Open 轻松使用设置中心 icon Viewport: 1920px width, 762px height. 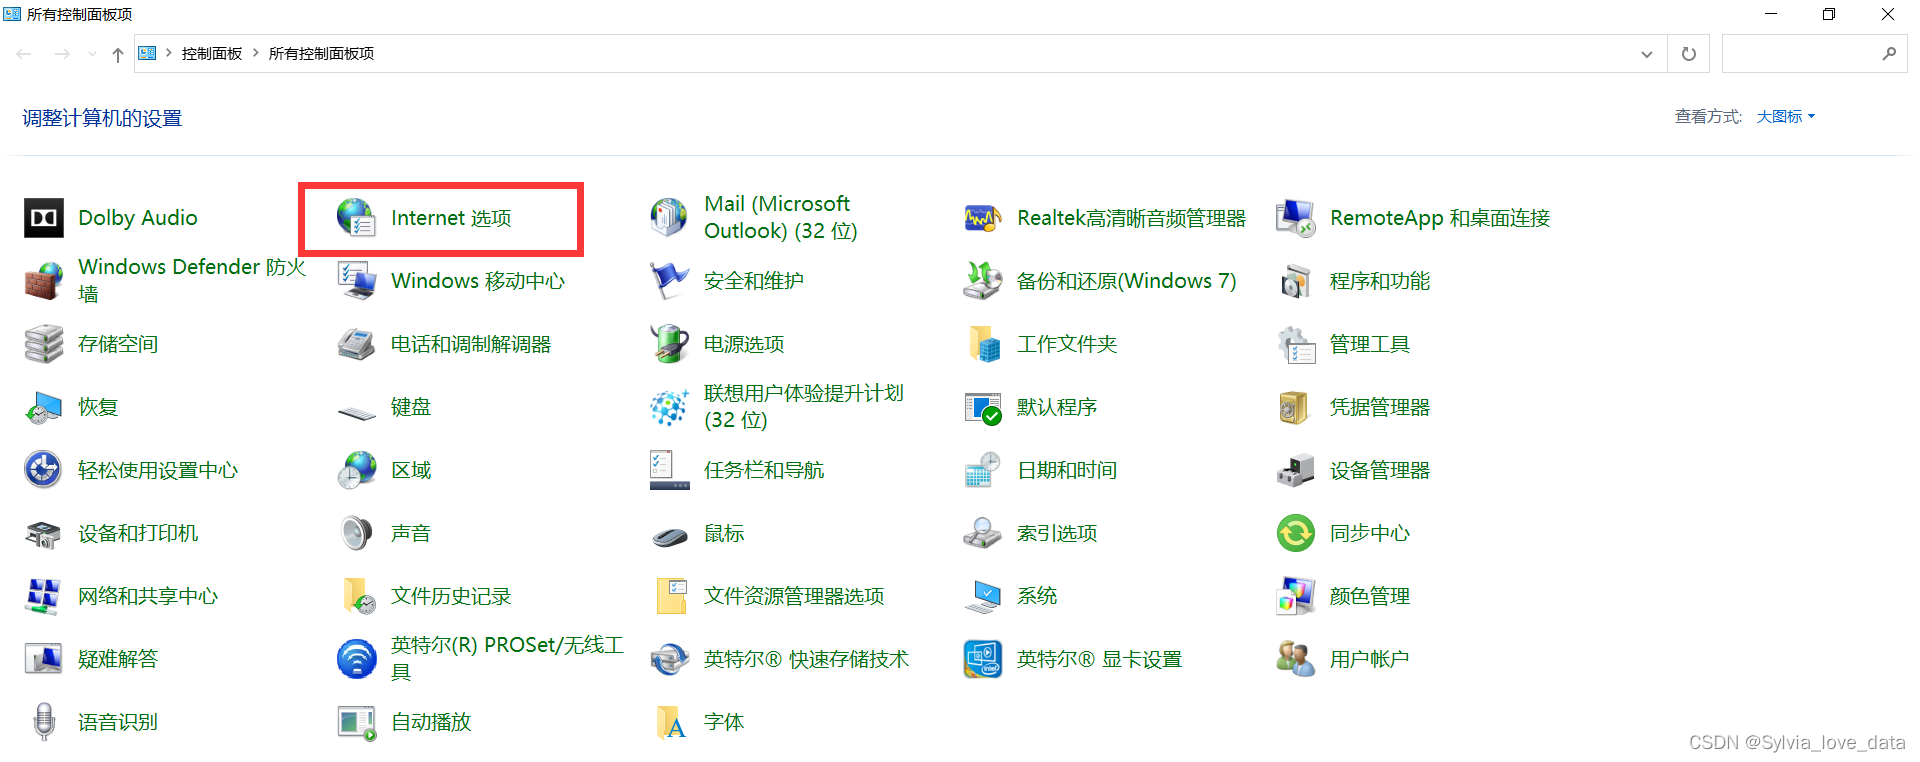coord(44,470)
